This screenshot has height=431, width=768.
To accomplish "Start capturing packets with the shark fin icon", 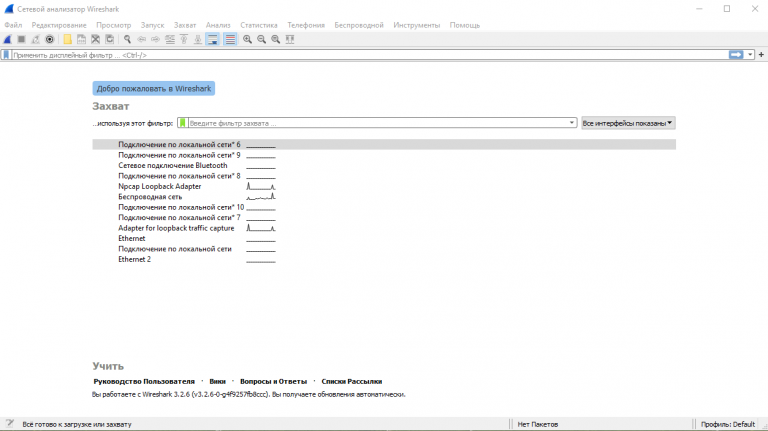I will tap(7, 39).
